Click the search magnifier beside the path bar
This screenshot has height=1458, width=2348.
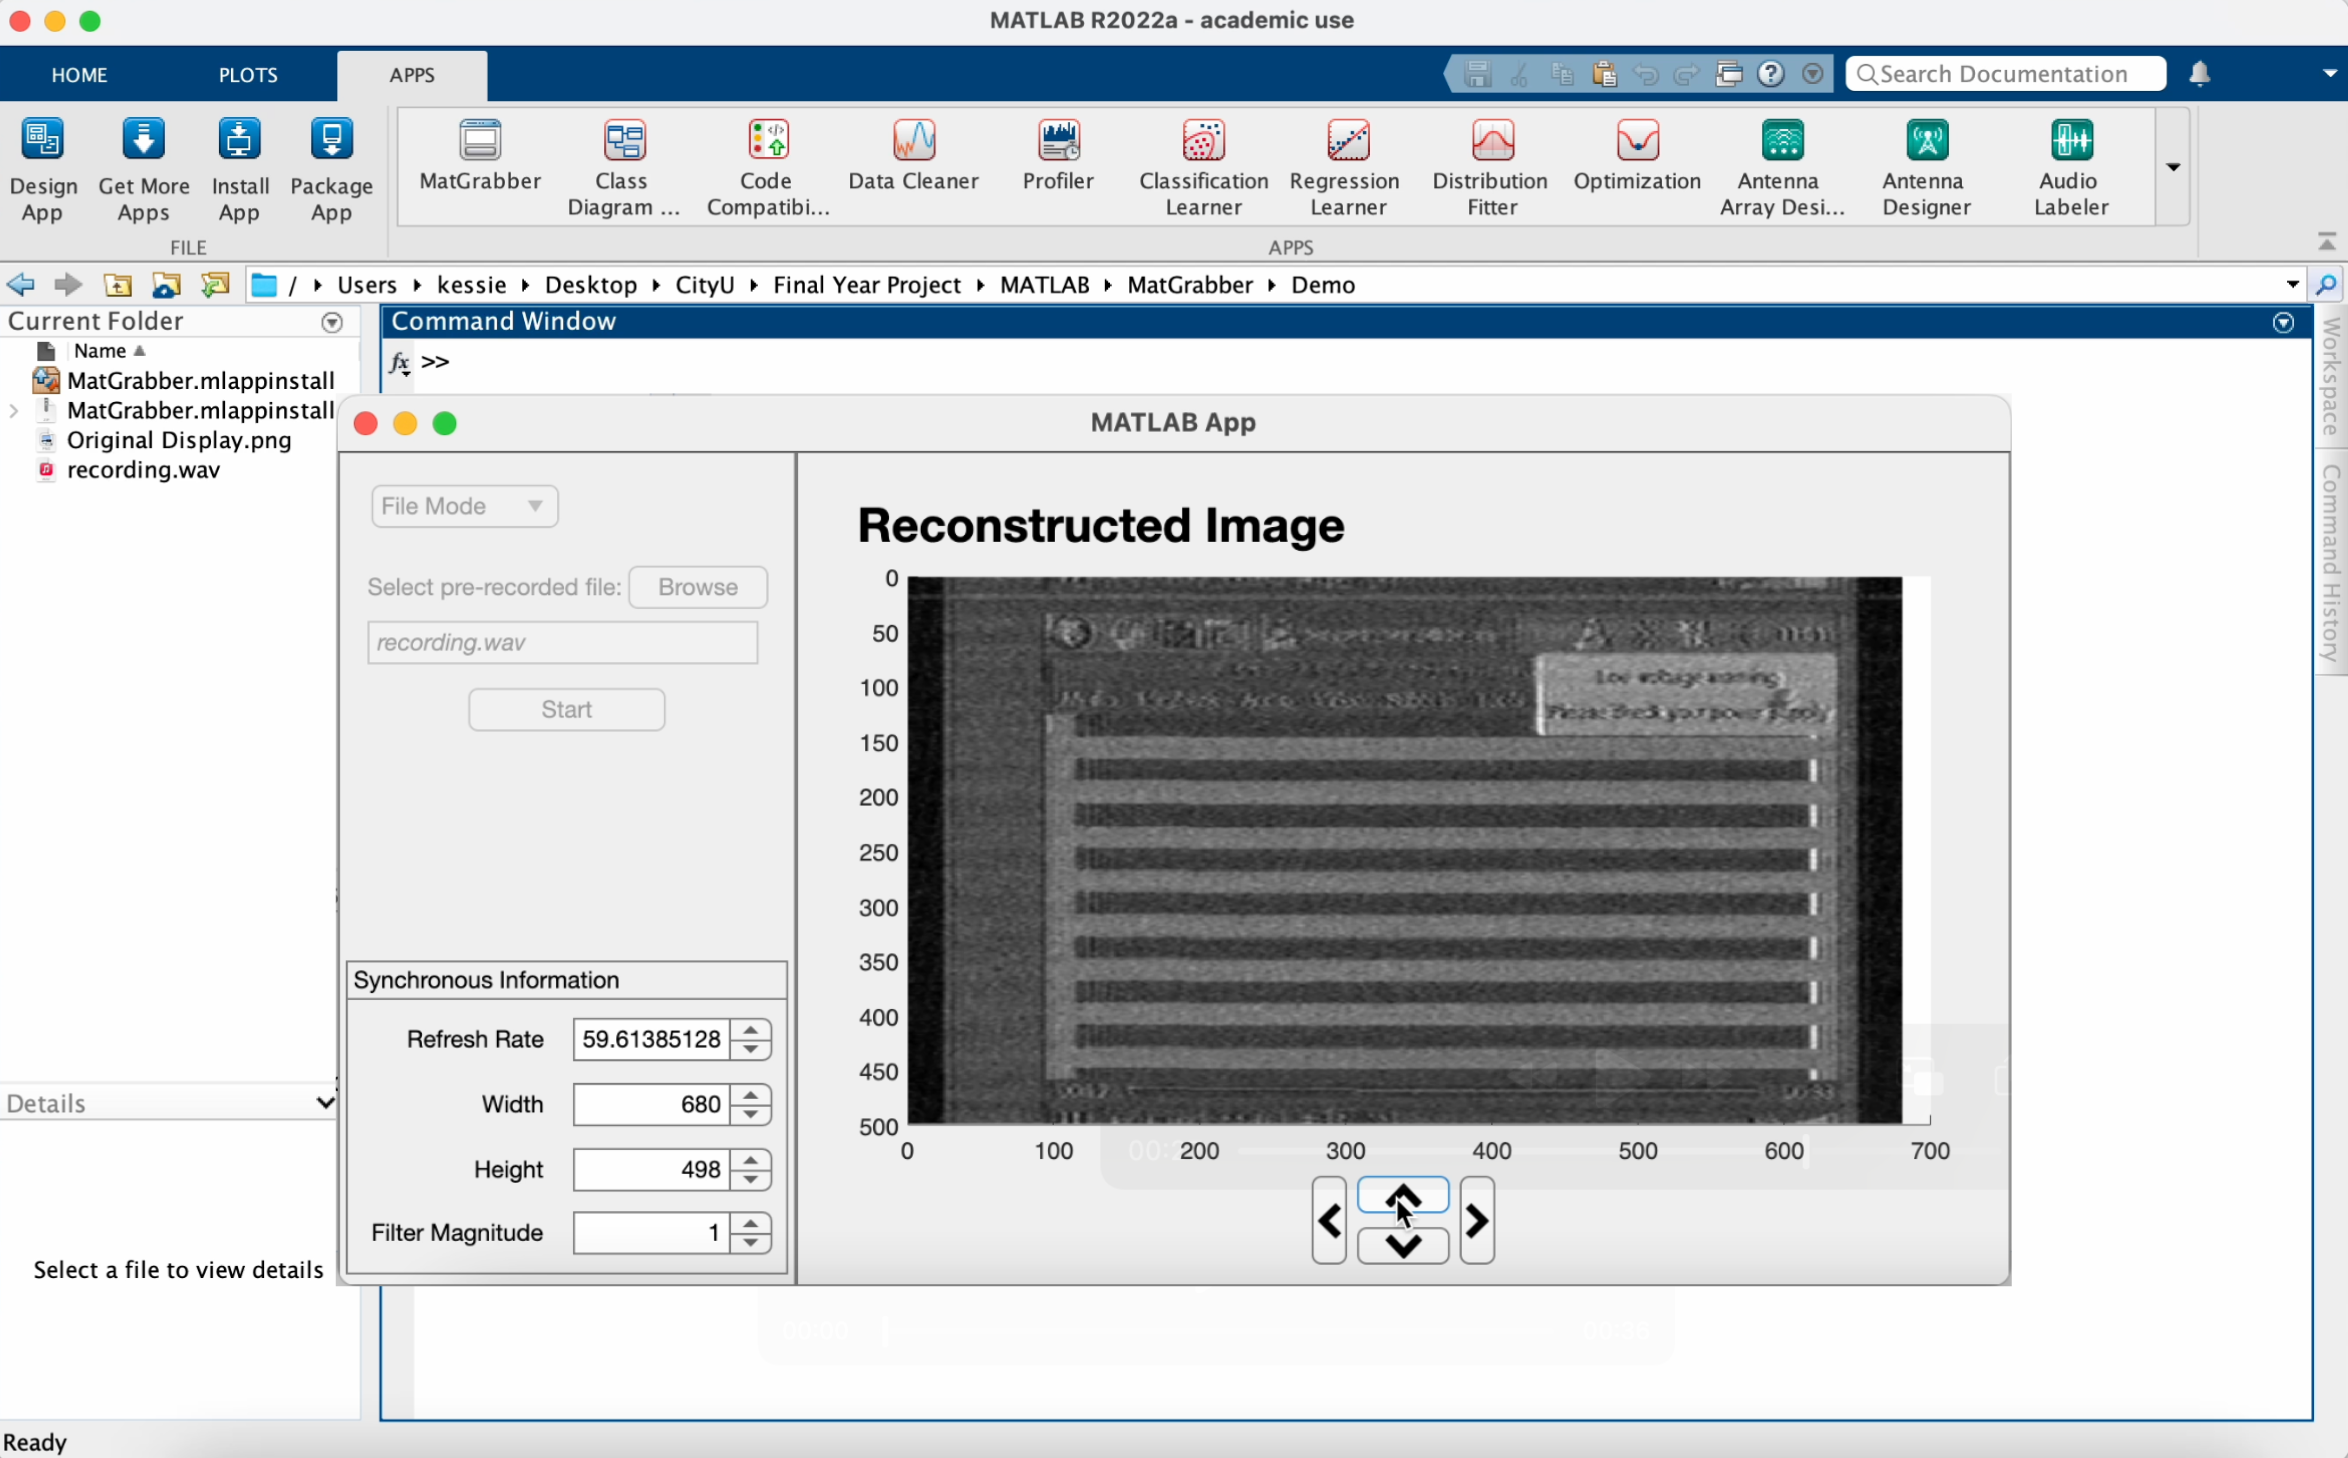[x=2326, y=285]
